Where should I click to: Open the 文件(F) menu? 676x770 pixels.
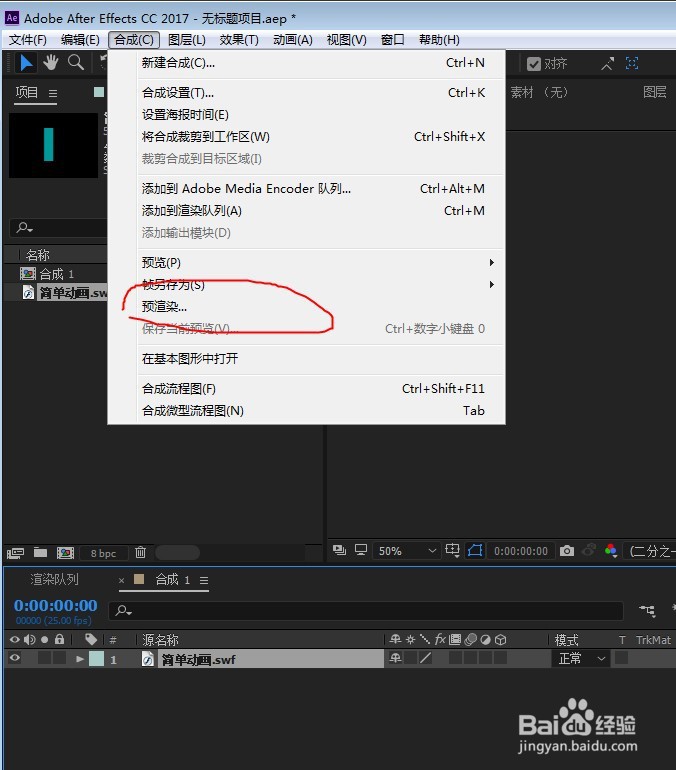(x=27, y=40)
